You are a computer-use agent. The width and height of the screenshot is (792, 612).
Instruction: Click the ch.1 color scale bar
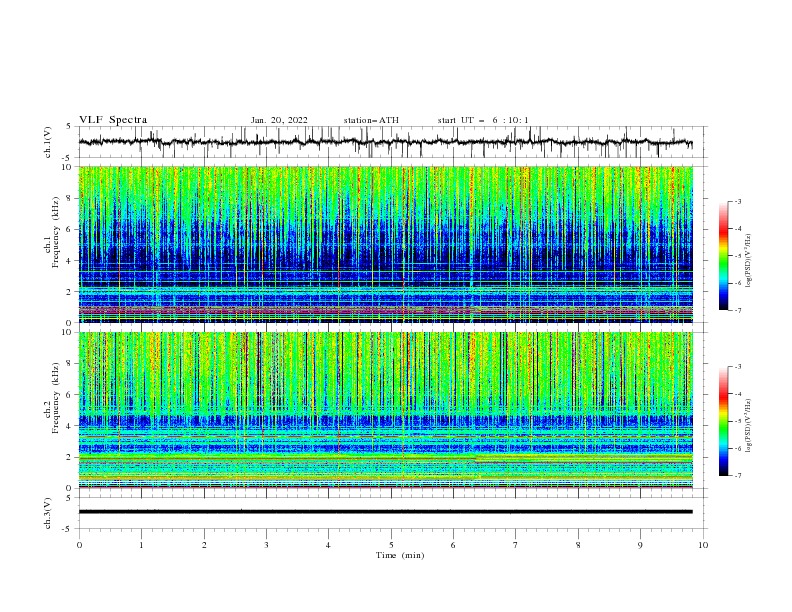pos(723,255)
